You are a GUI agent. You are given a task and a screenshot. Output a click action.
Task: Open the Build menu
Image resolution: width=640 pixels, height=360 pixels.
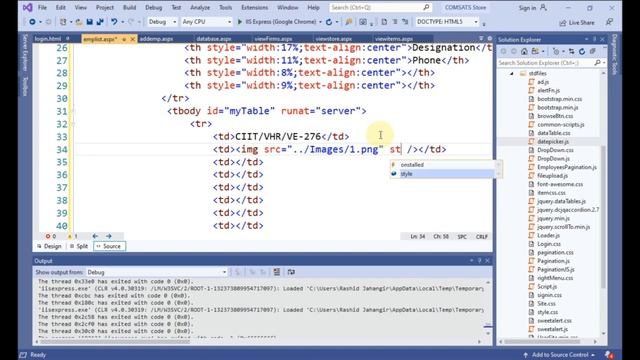click(129, 8)
